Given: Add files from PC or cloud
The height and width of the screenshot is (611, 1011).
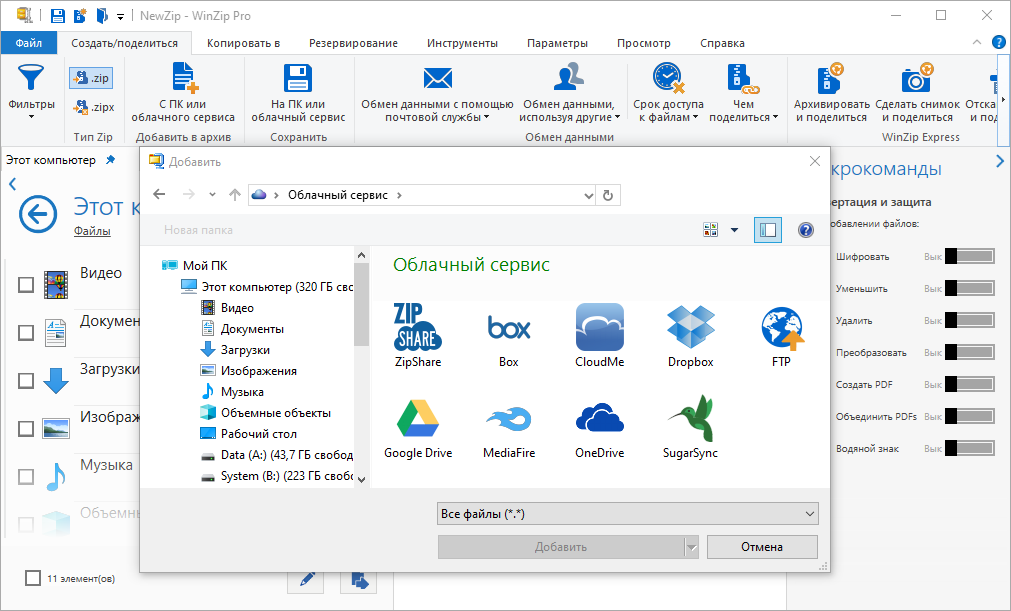Looking at the screenshot, I should click(183, 92).
